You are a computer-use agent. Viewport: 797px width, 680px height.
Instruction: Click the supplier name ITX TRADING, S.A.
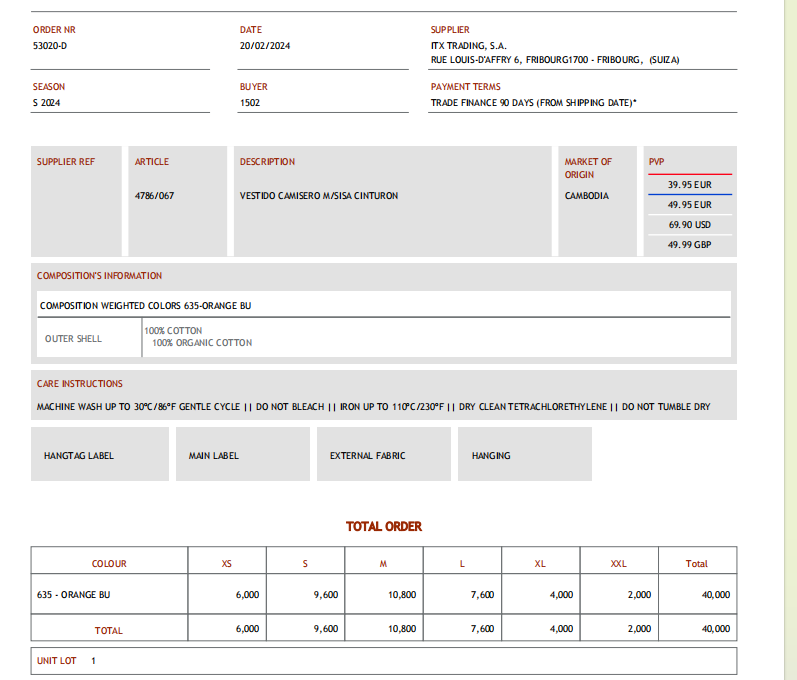click(x=468, y=46)
